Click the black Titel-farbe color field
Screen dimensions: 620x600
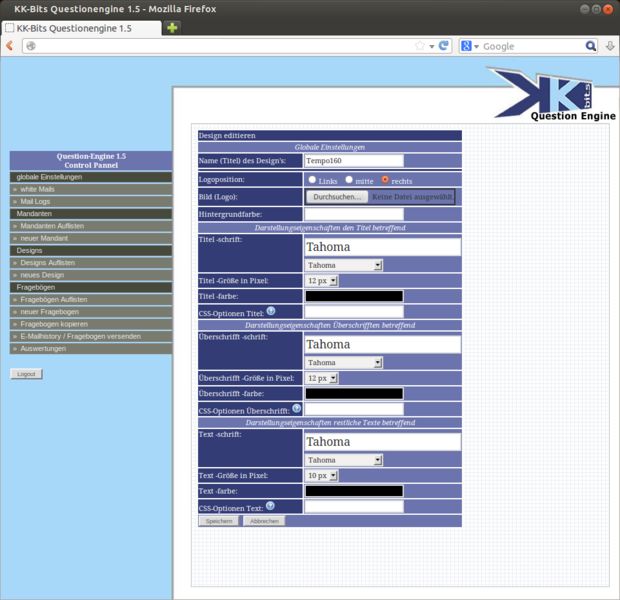tap(354, 296)
